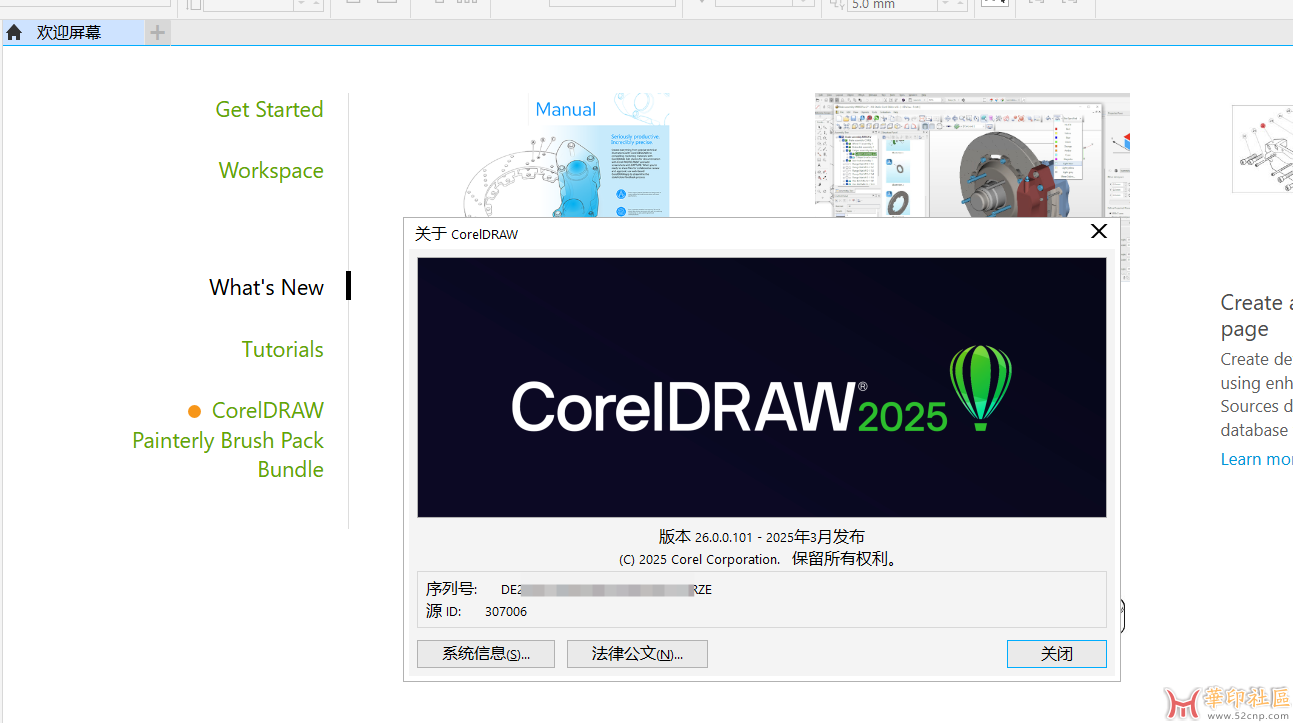Follow the Learn more link
This screenshot has height=723, width=1293.
[1256, 459]
